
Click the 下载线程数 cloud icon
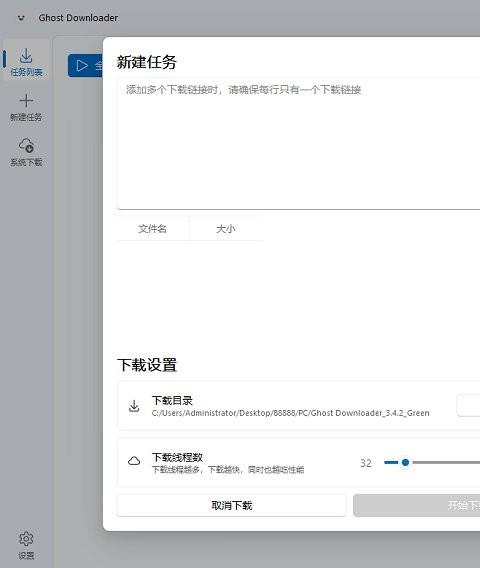click(134, 461)
